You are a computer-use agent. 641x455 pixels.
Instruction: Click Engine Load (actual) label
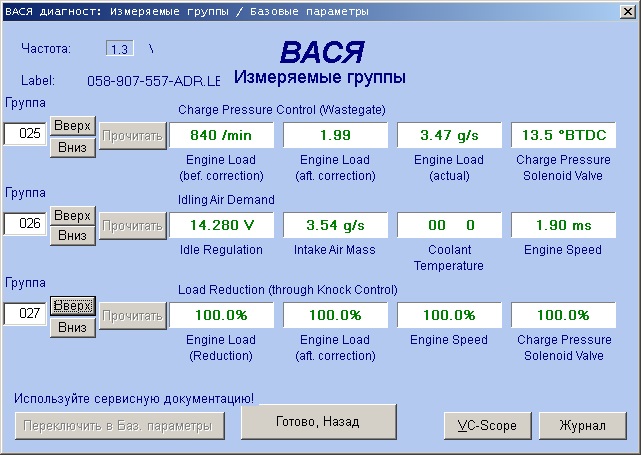coord(449,168)
